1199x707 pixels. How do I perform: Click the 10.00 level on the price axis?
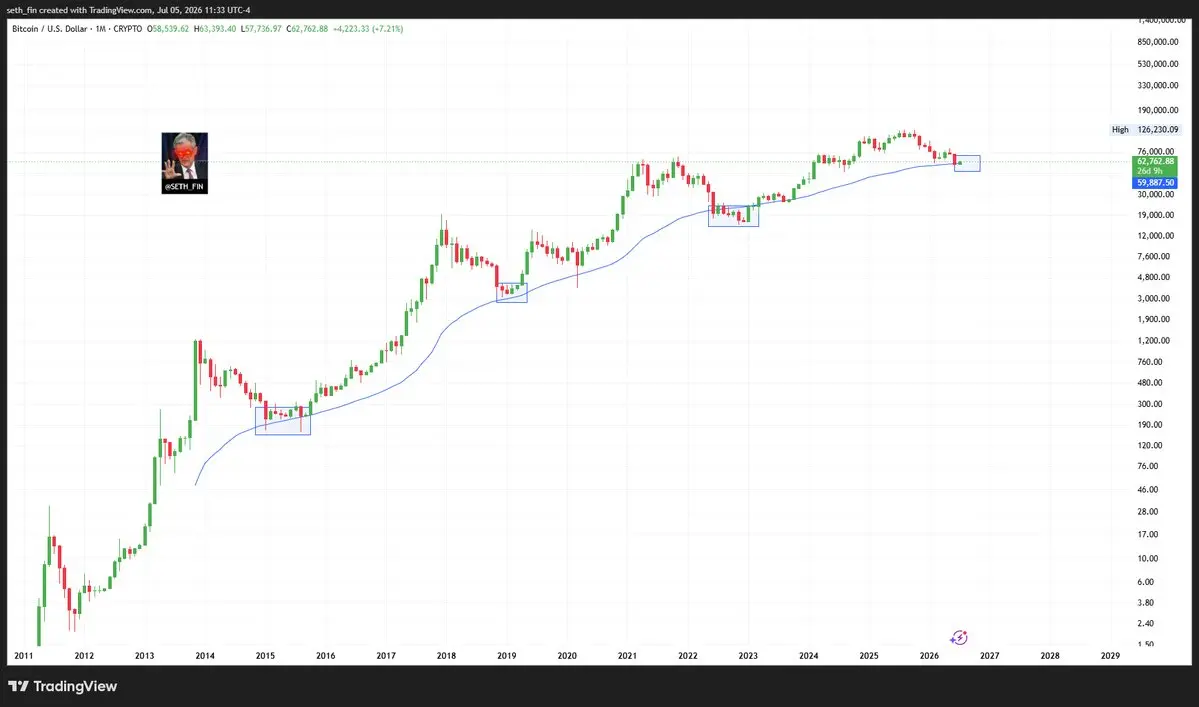click(1147, 559)
